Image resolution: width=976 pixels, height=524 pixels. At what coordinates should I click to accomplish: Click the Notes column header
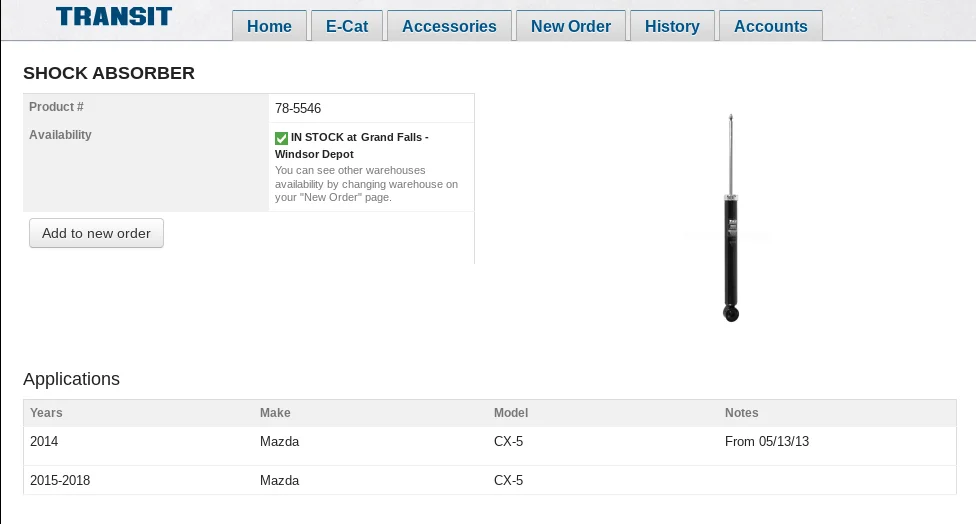click(x=742, y=413)
